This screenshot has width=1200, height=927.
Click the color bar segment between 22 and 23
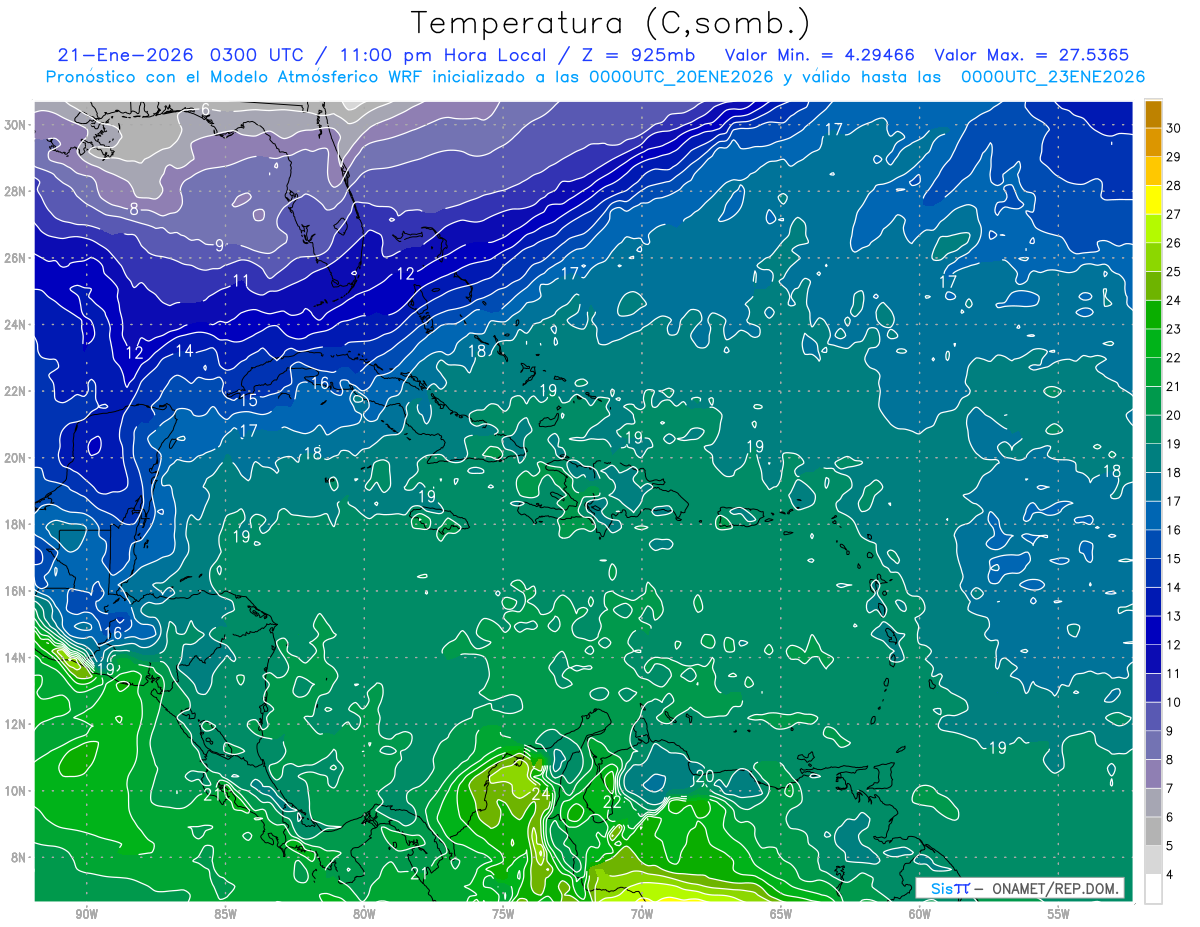point(1153,344)
